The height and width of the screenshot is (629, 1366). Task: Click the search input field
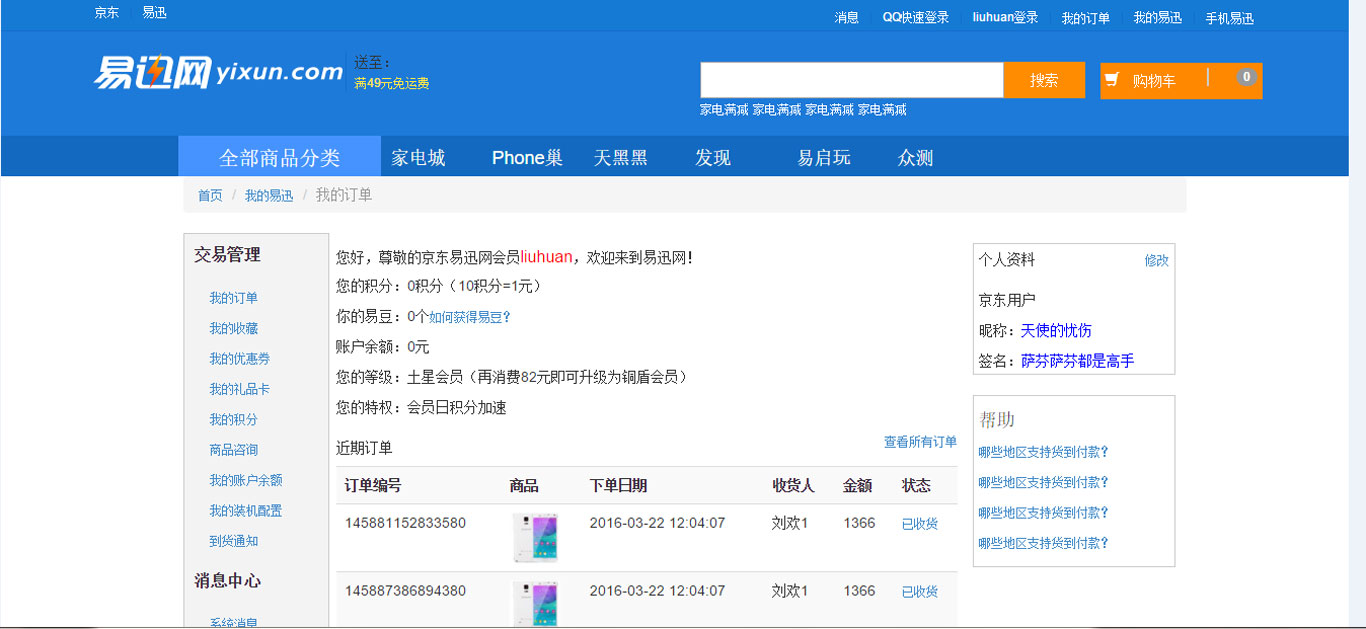coord(852,80)
